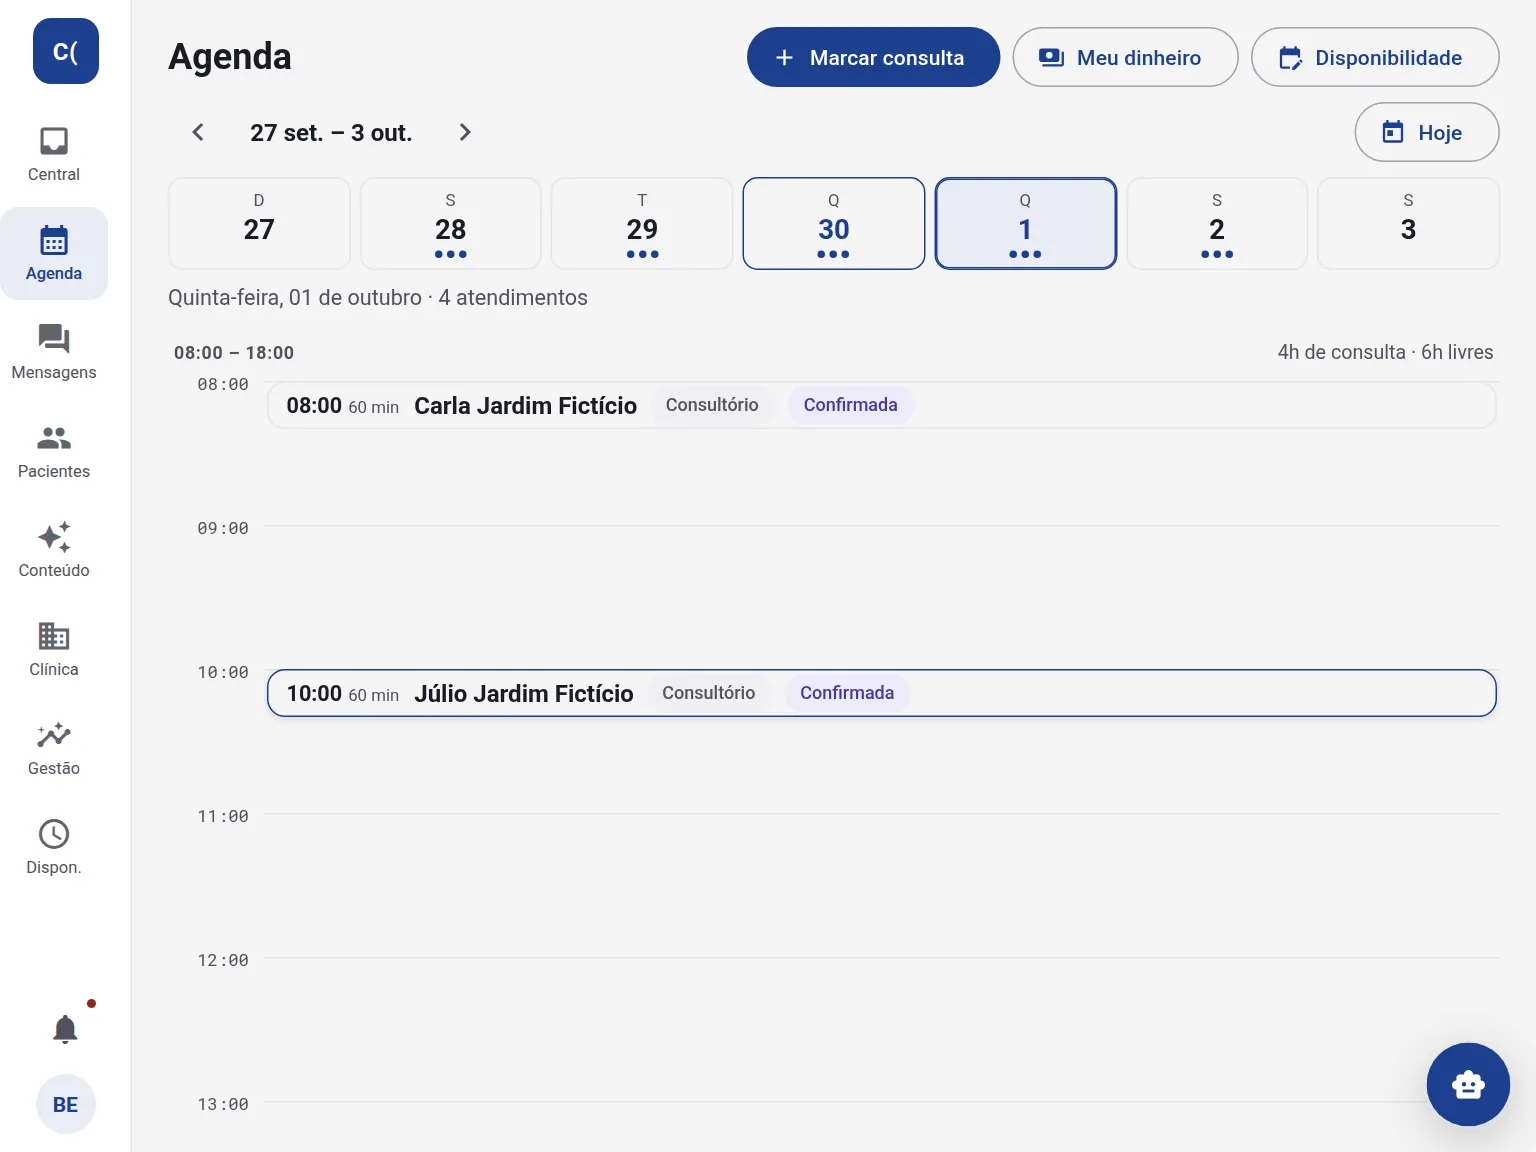
Task: Open Meu dinheiro
Action: pos(1125,57)
